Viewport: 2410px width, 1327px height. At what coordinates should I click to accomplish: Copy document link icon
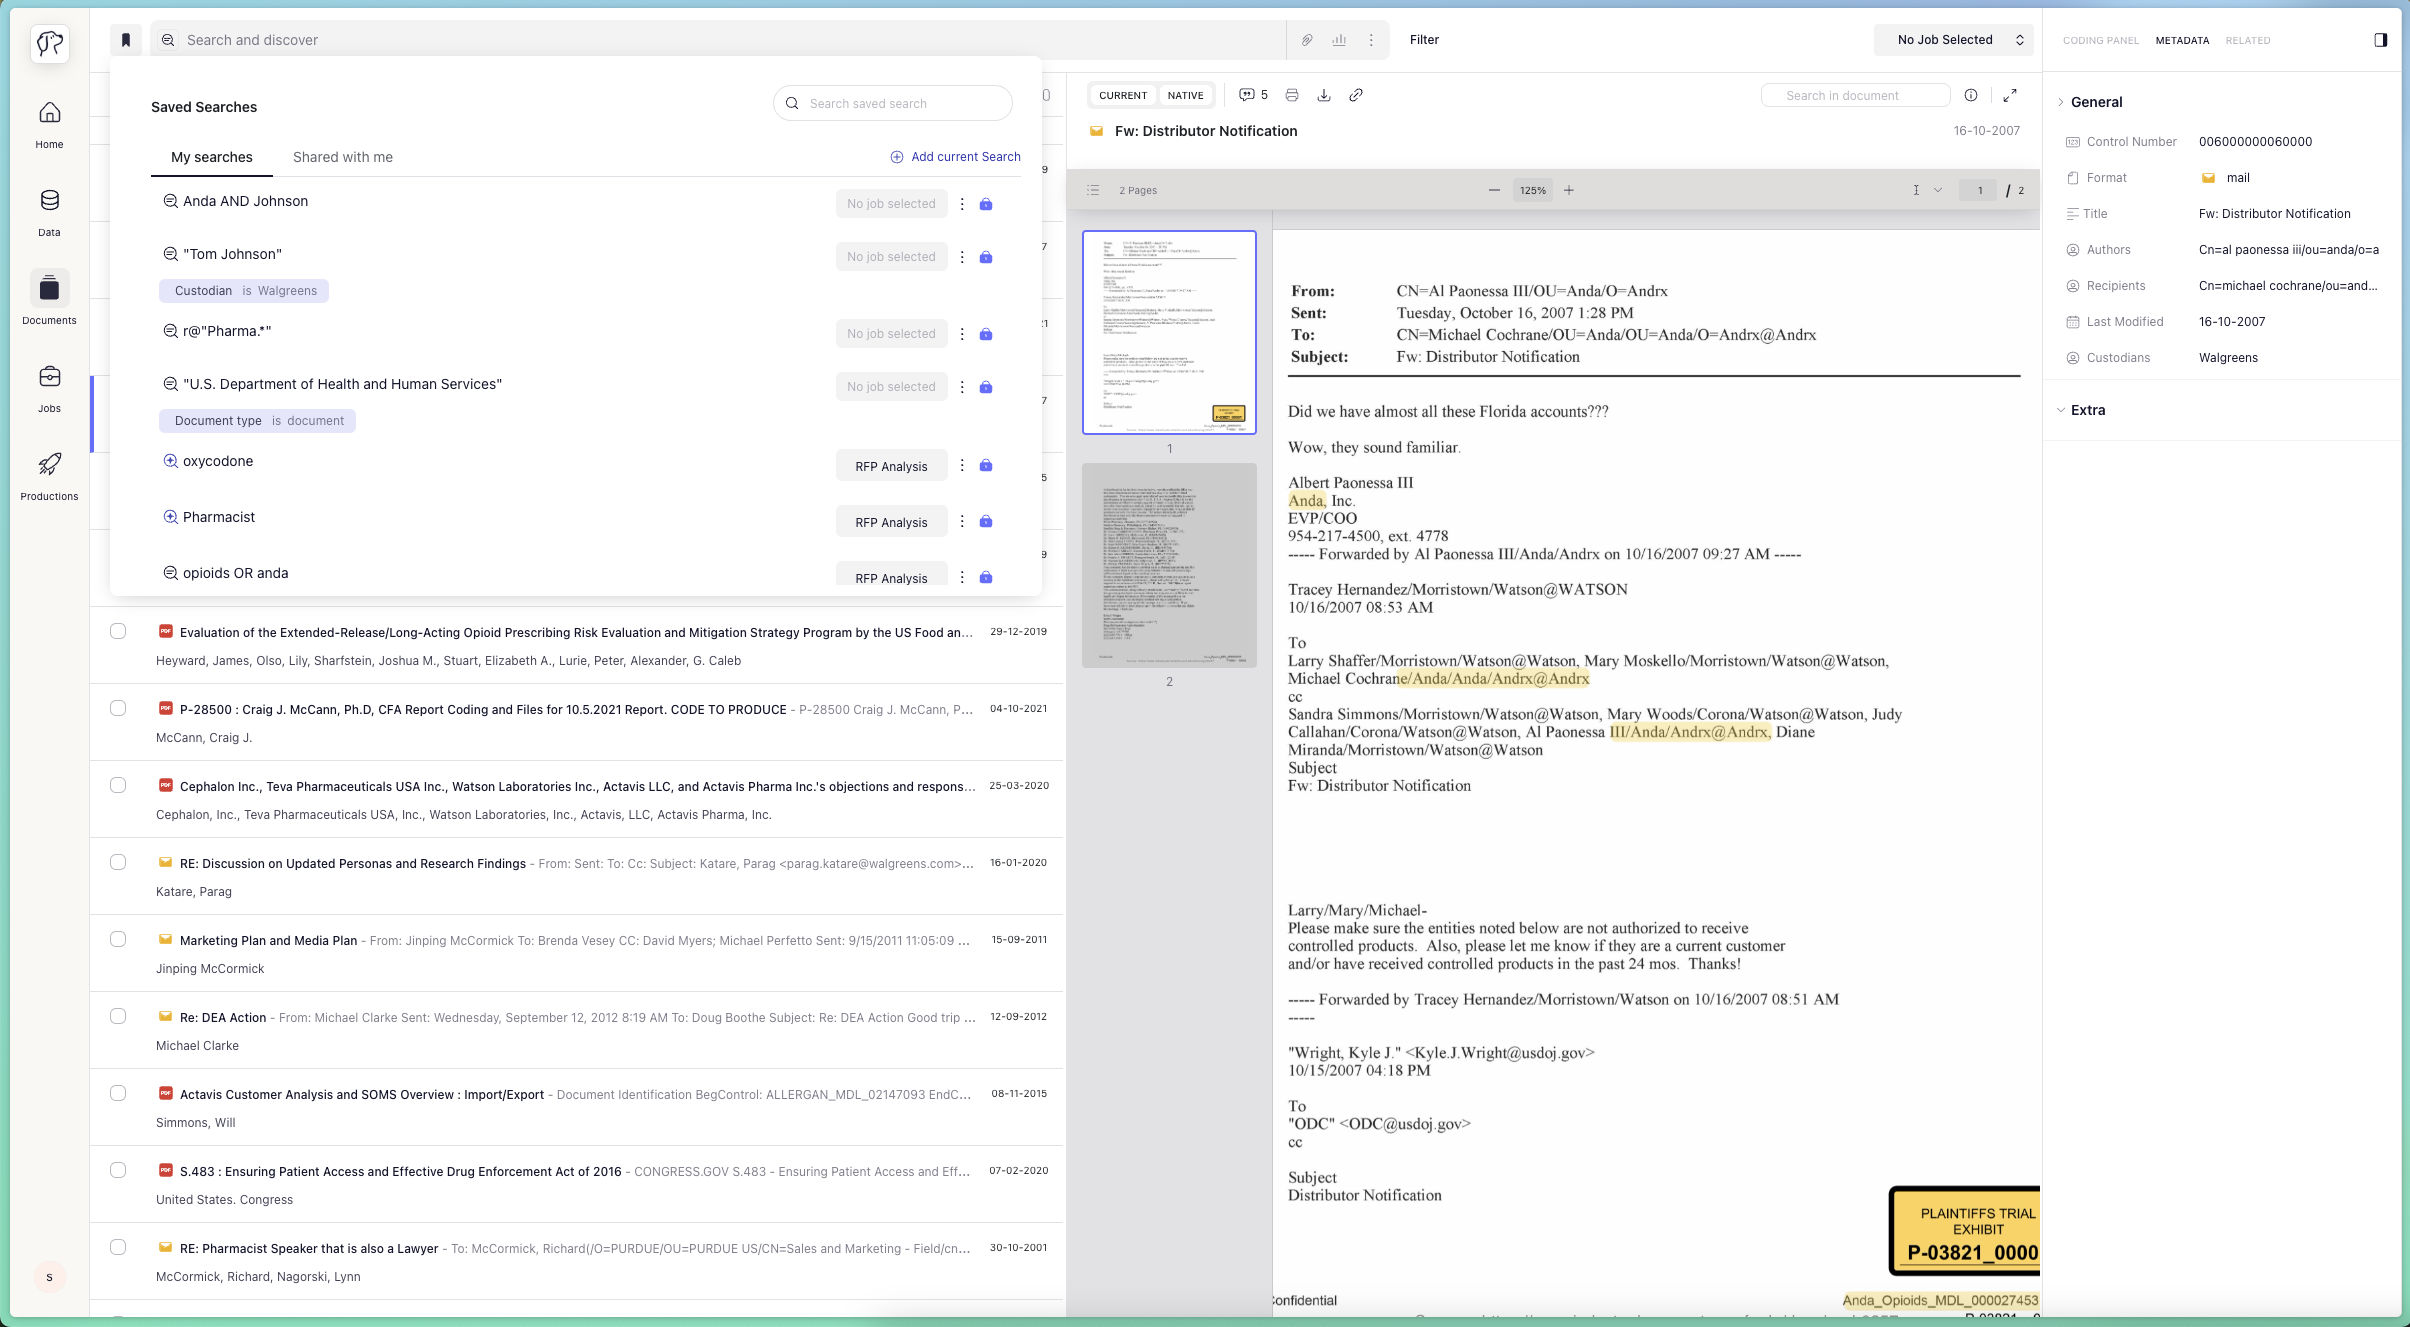tap(1356, 95)
